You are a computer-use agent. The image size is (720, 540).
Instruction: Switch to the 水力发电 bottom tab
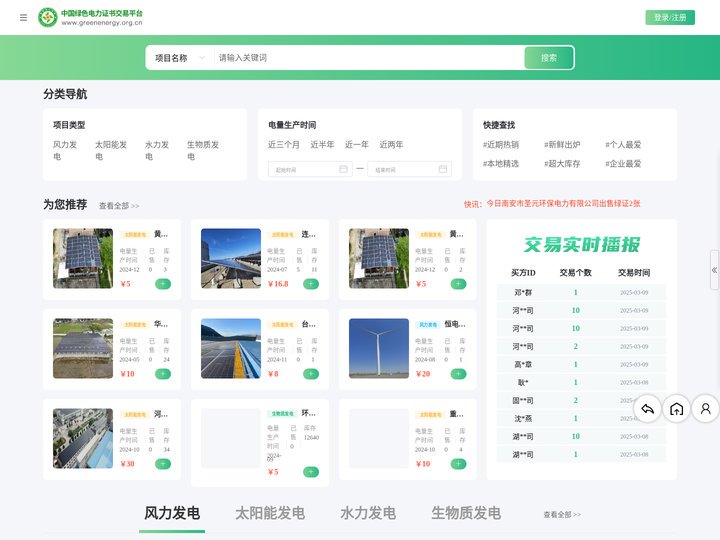point(368,513)
